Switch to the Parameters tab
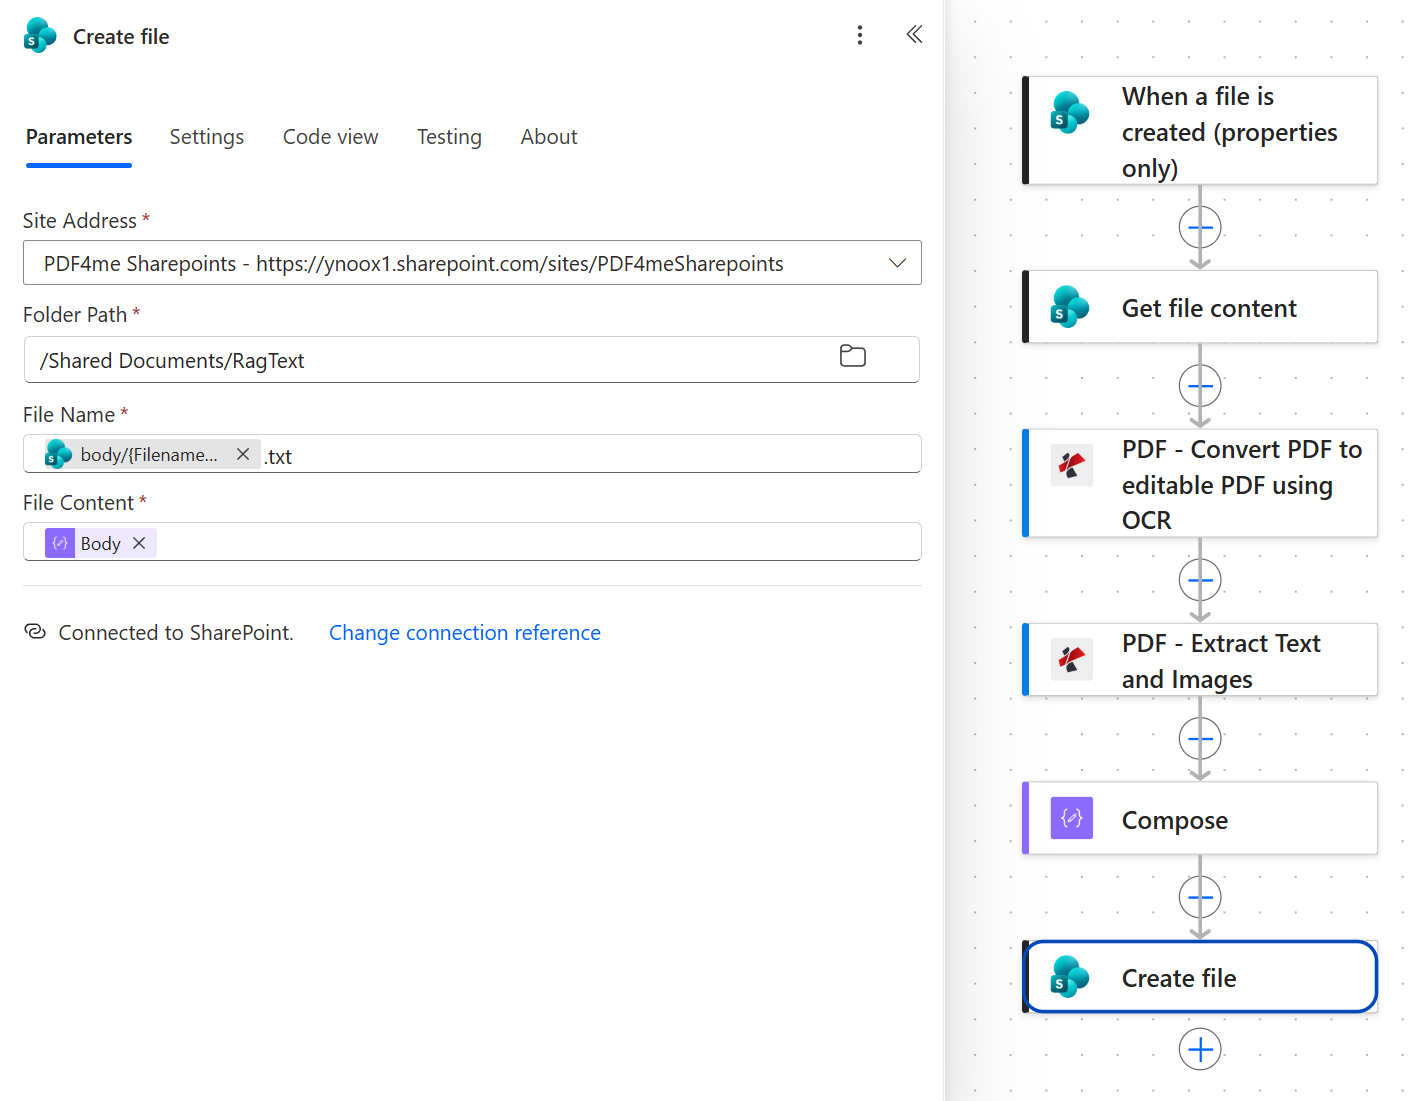 tap(79, 137)
